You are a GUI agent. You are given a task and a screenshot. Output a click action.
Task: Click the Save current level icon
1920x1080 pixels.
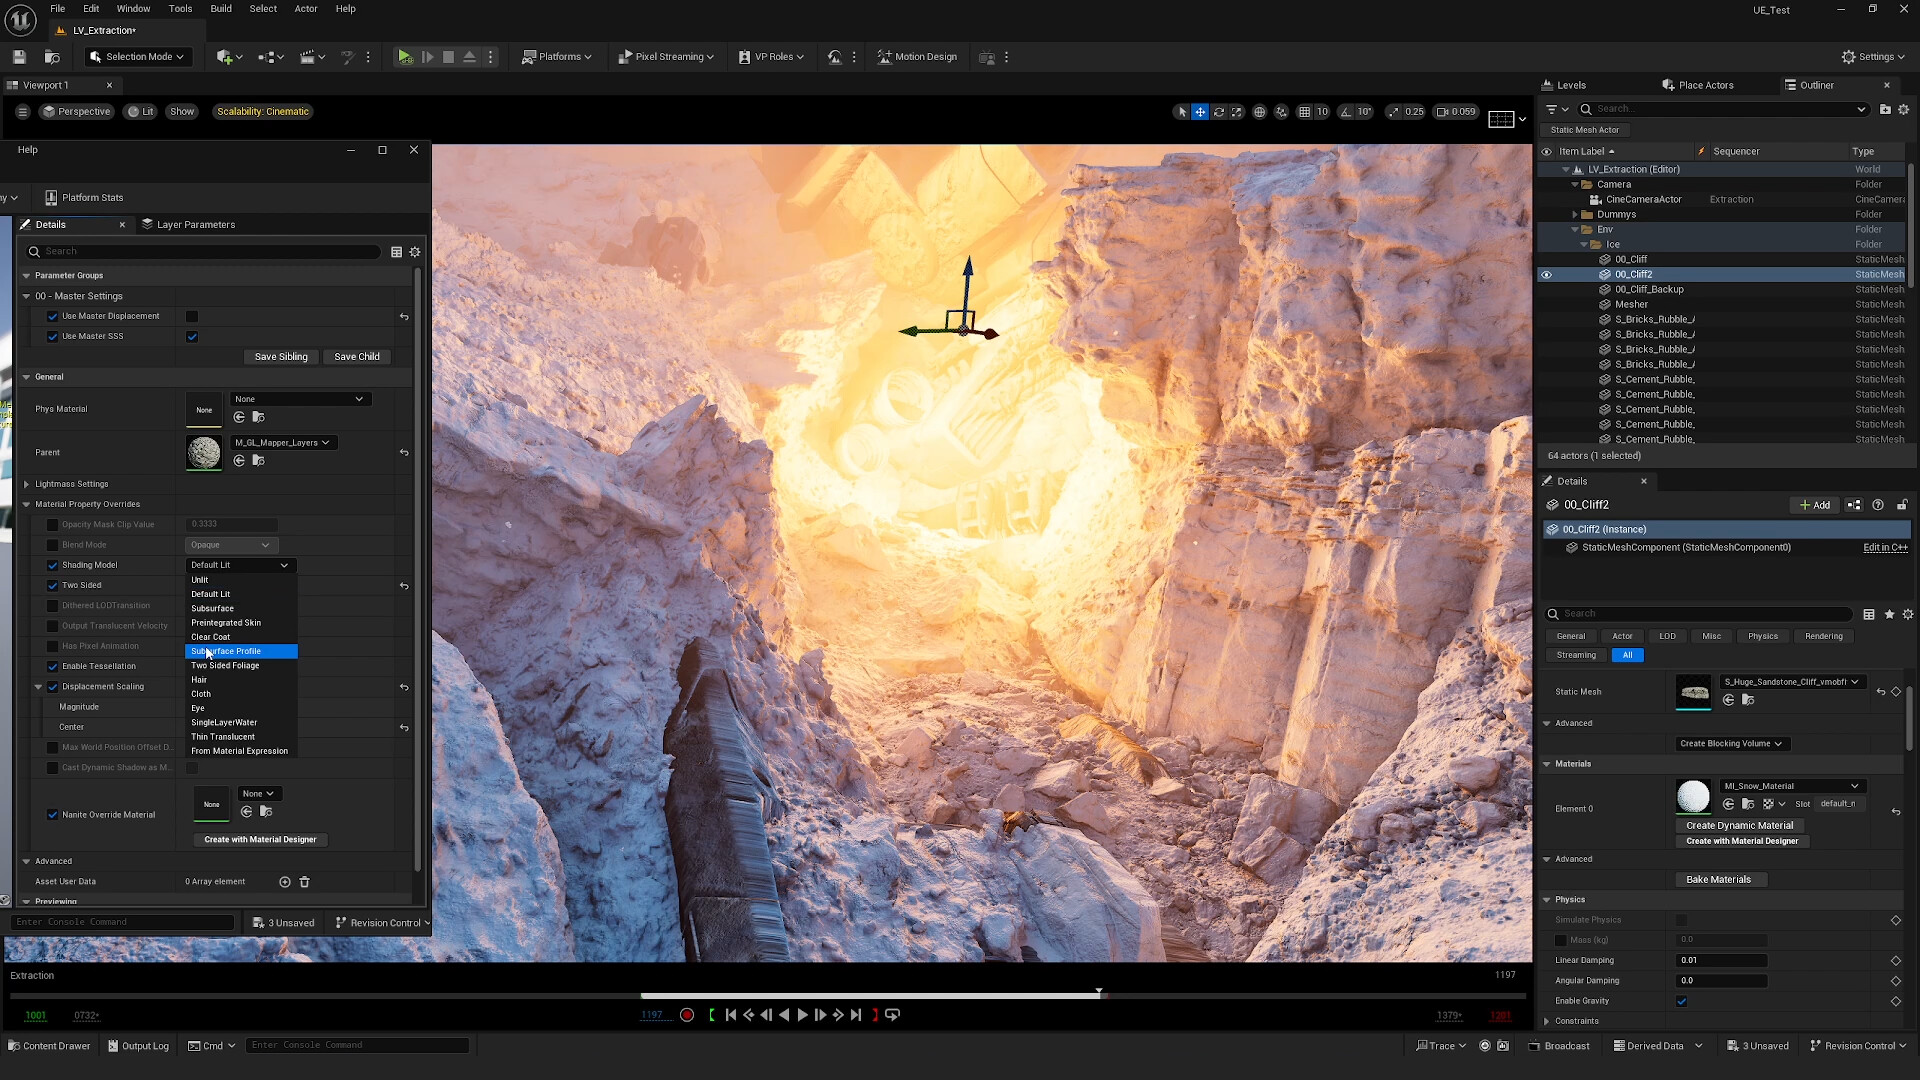point(19,57)
